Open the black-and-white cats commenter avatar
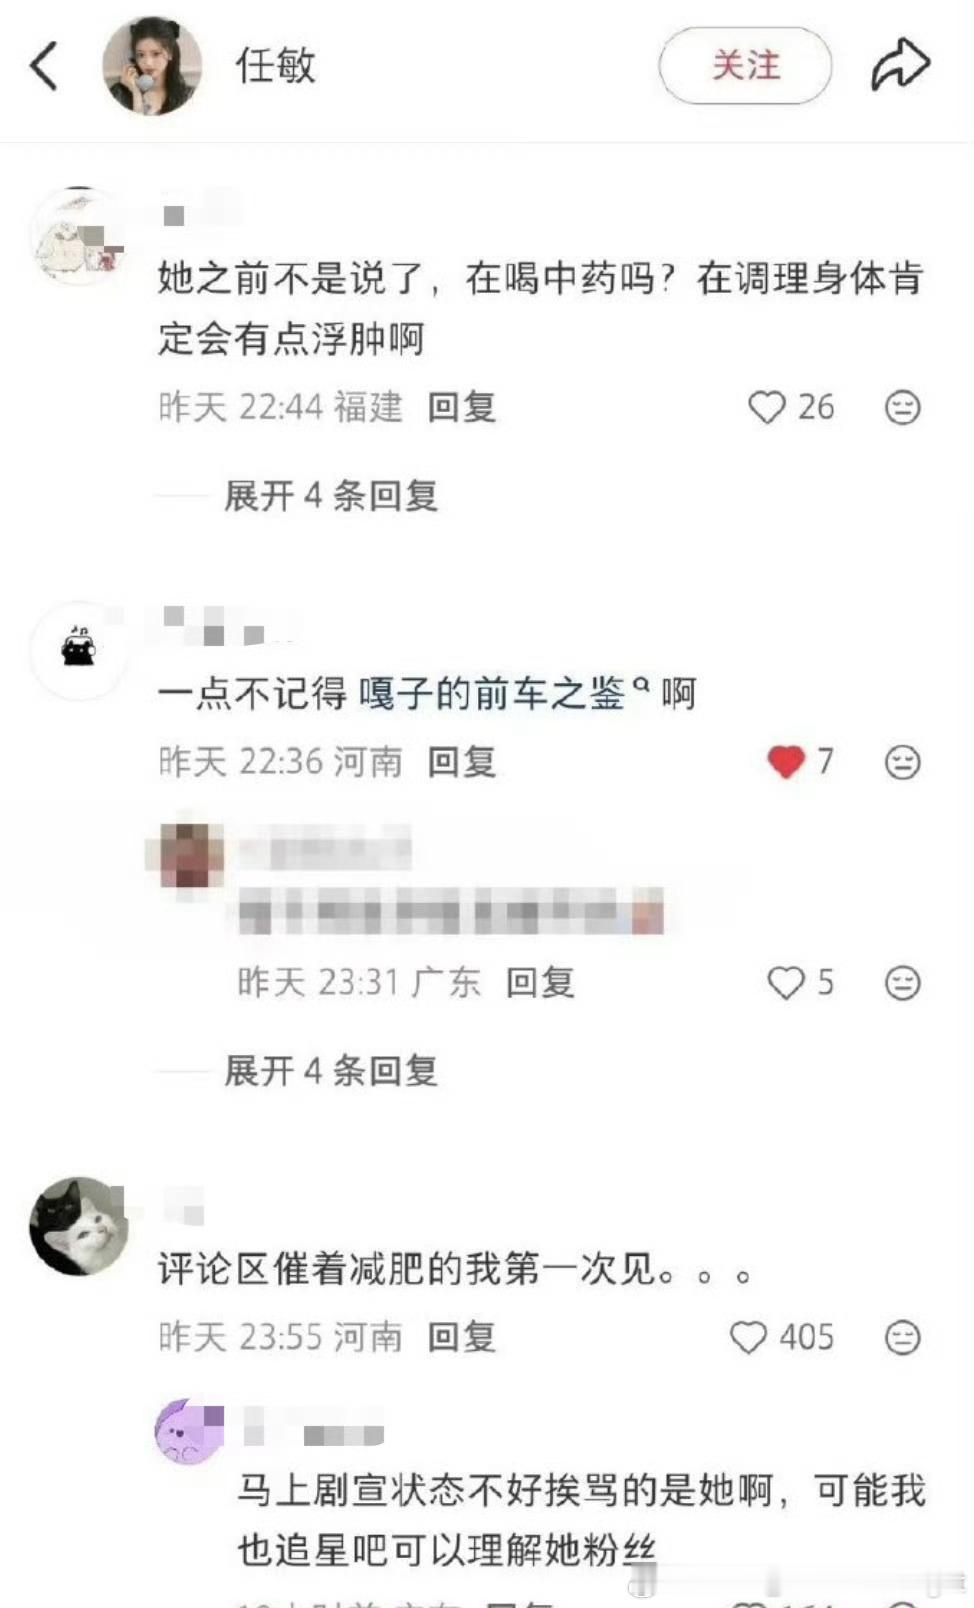The height and width of the screenshot is (1608, 974). tap(79, 1226)
